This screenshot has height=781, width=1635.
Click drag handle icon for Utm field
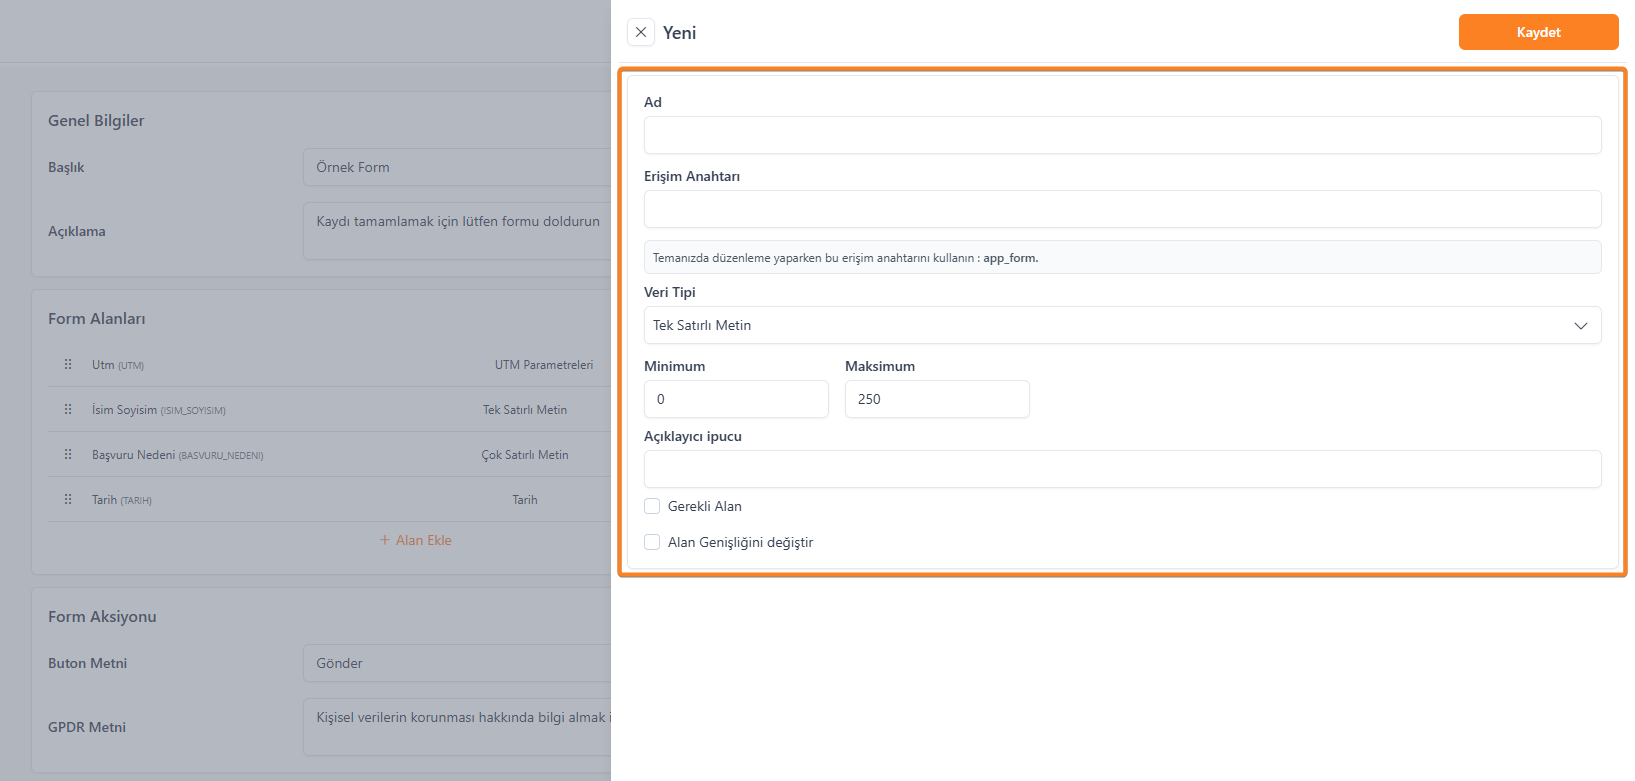[68, 365]
